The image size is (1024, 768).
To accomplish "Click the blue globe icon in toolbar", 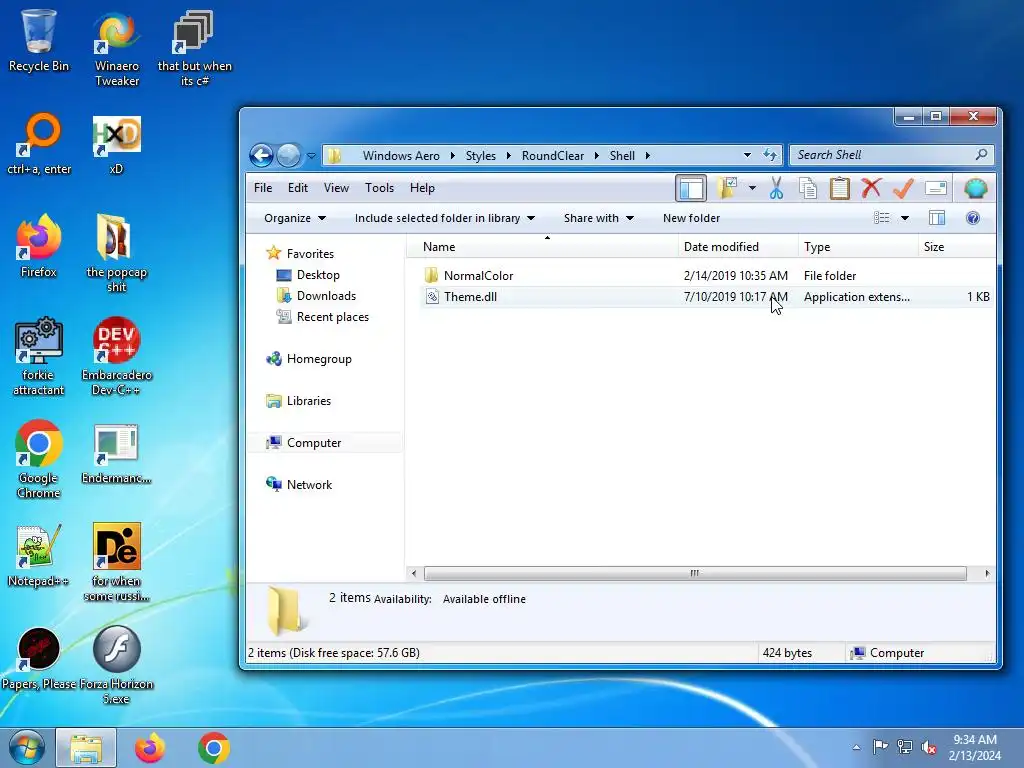I will click(x=976, y=189).
